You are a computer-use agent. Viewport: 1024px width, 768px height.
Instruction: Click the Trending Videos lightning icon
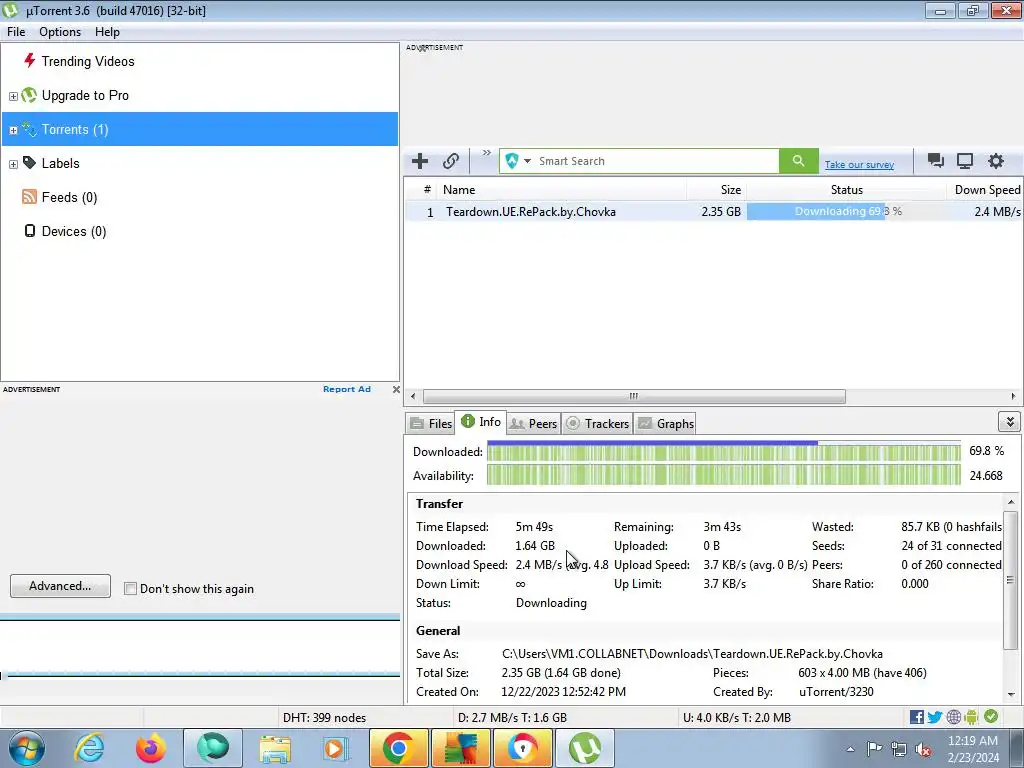coord(29,61)
